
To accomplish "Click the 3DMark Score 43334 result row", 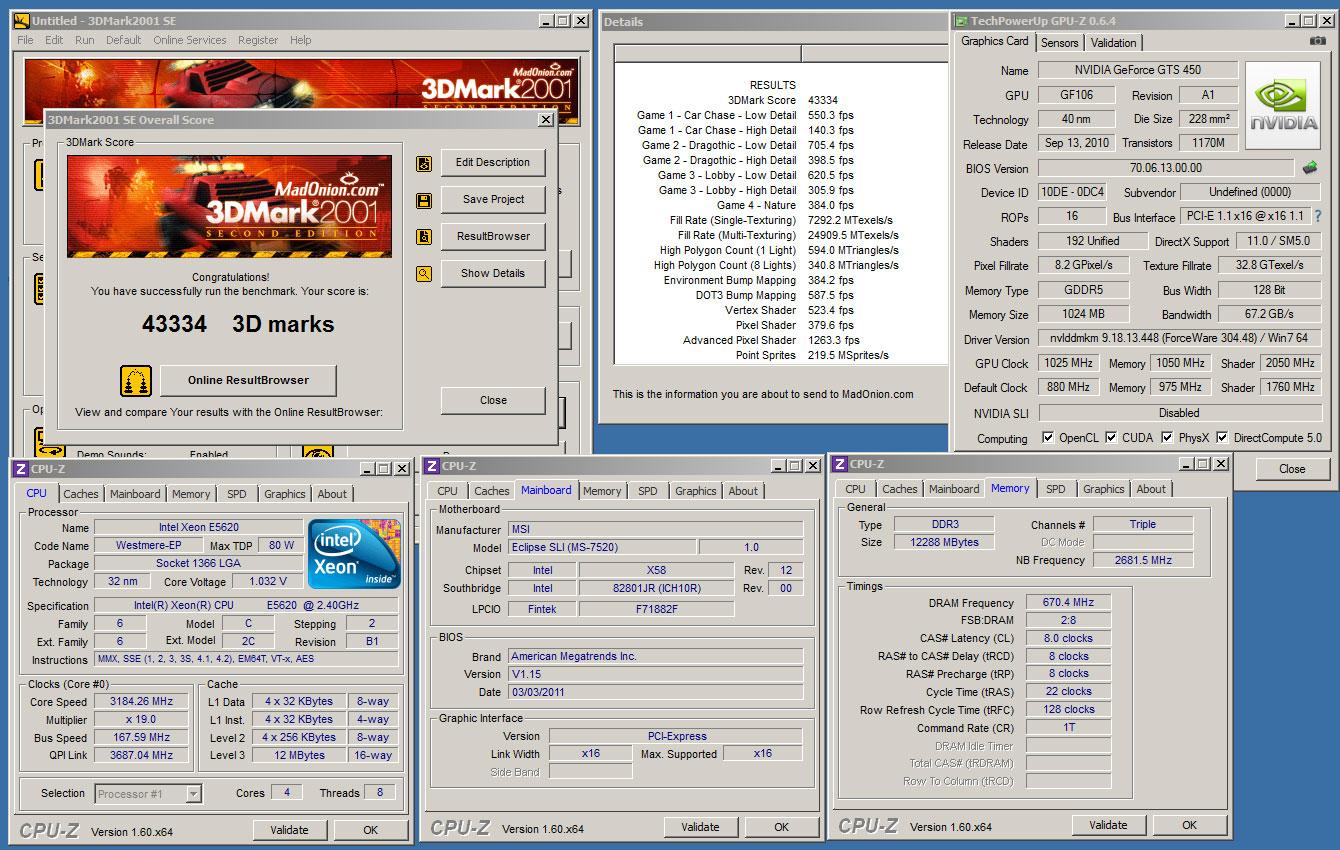I will point(783,100).
